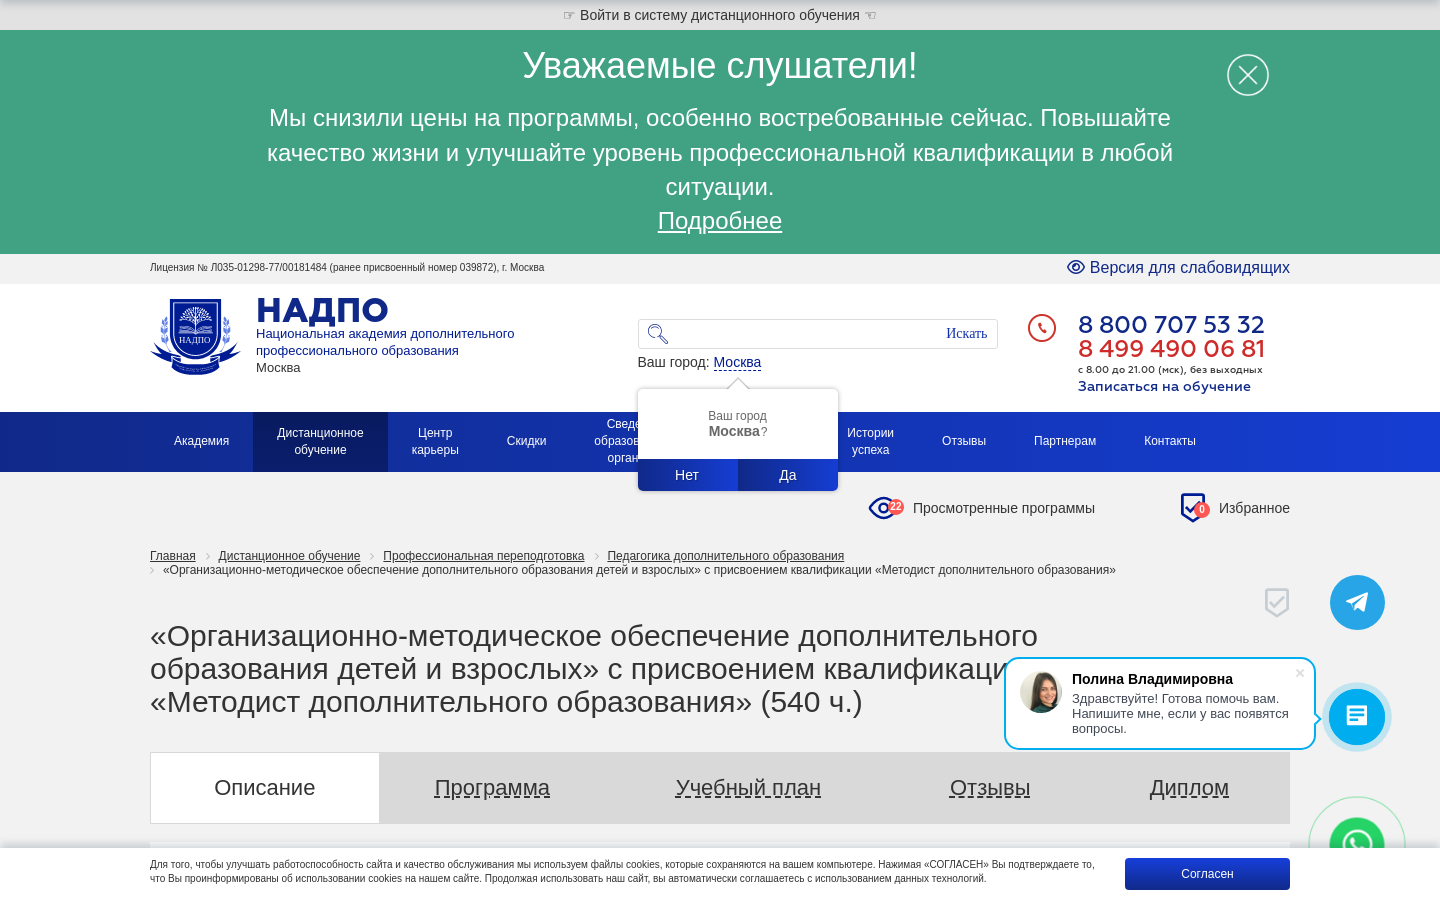Click the НАДПО academy logo
The height and width of the screenshot is (900, 1440).
click(195, 337)
